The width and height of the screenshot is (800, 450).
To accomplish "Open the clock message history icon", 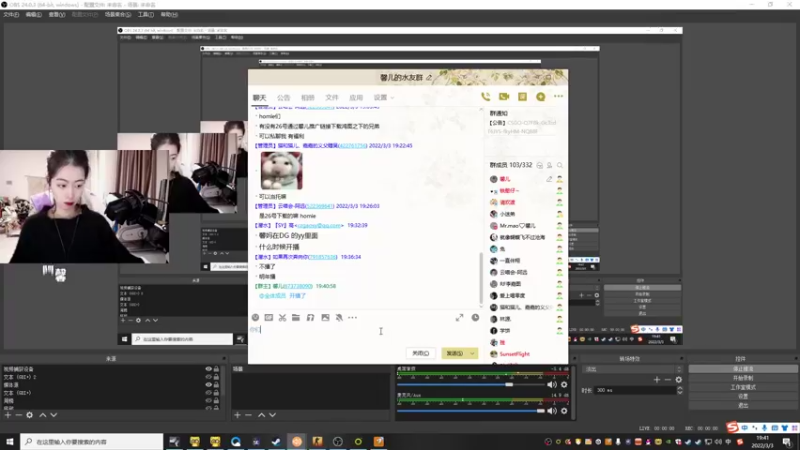I will pos(475,317).
